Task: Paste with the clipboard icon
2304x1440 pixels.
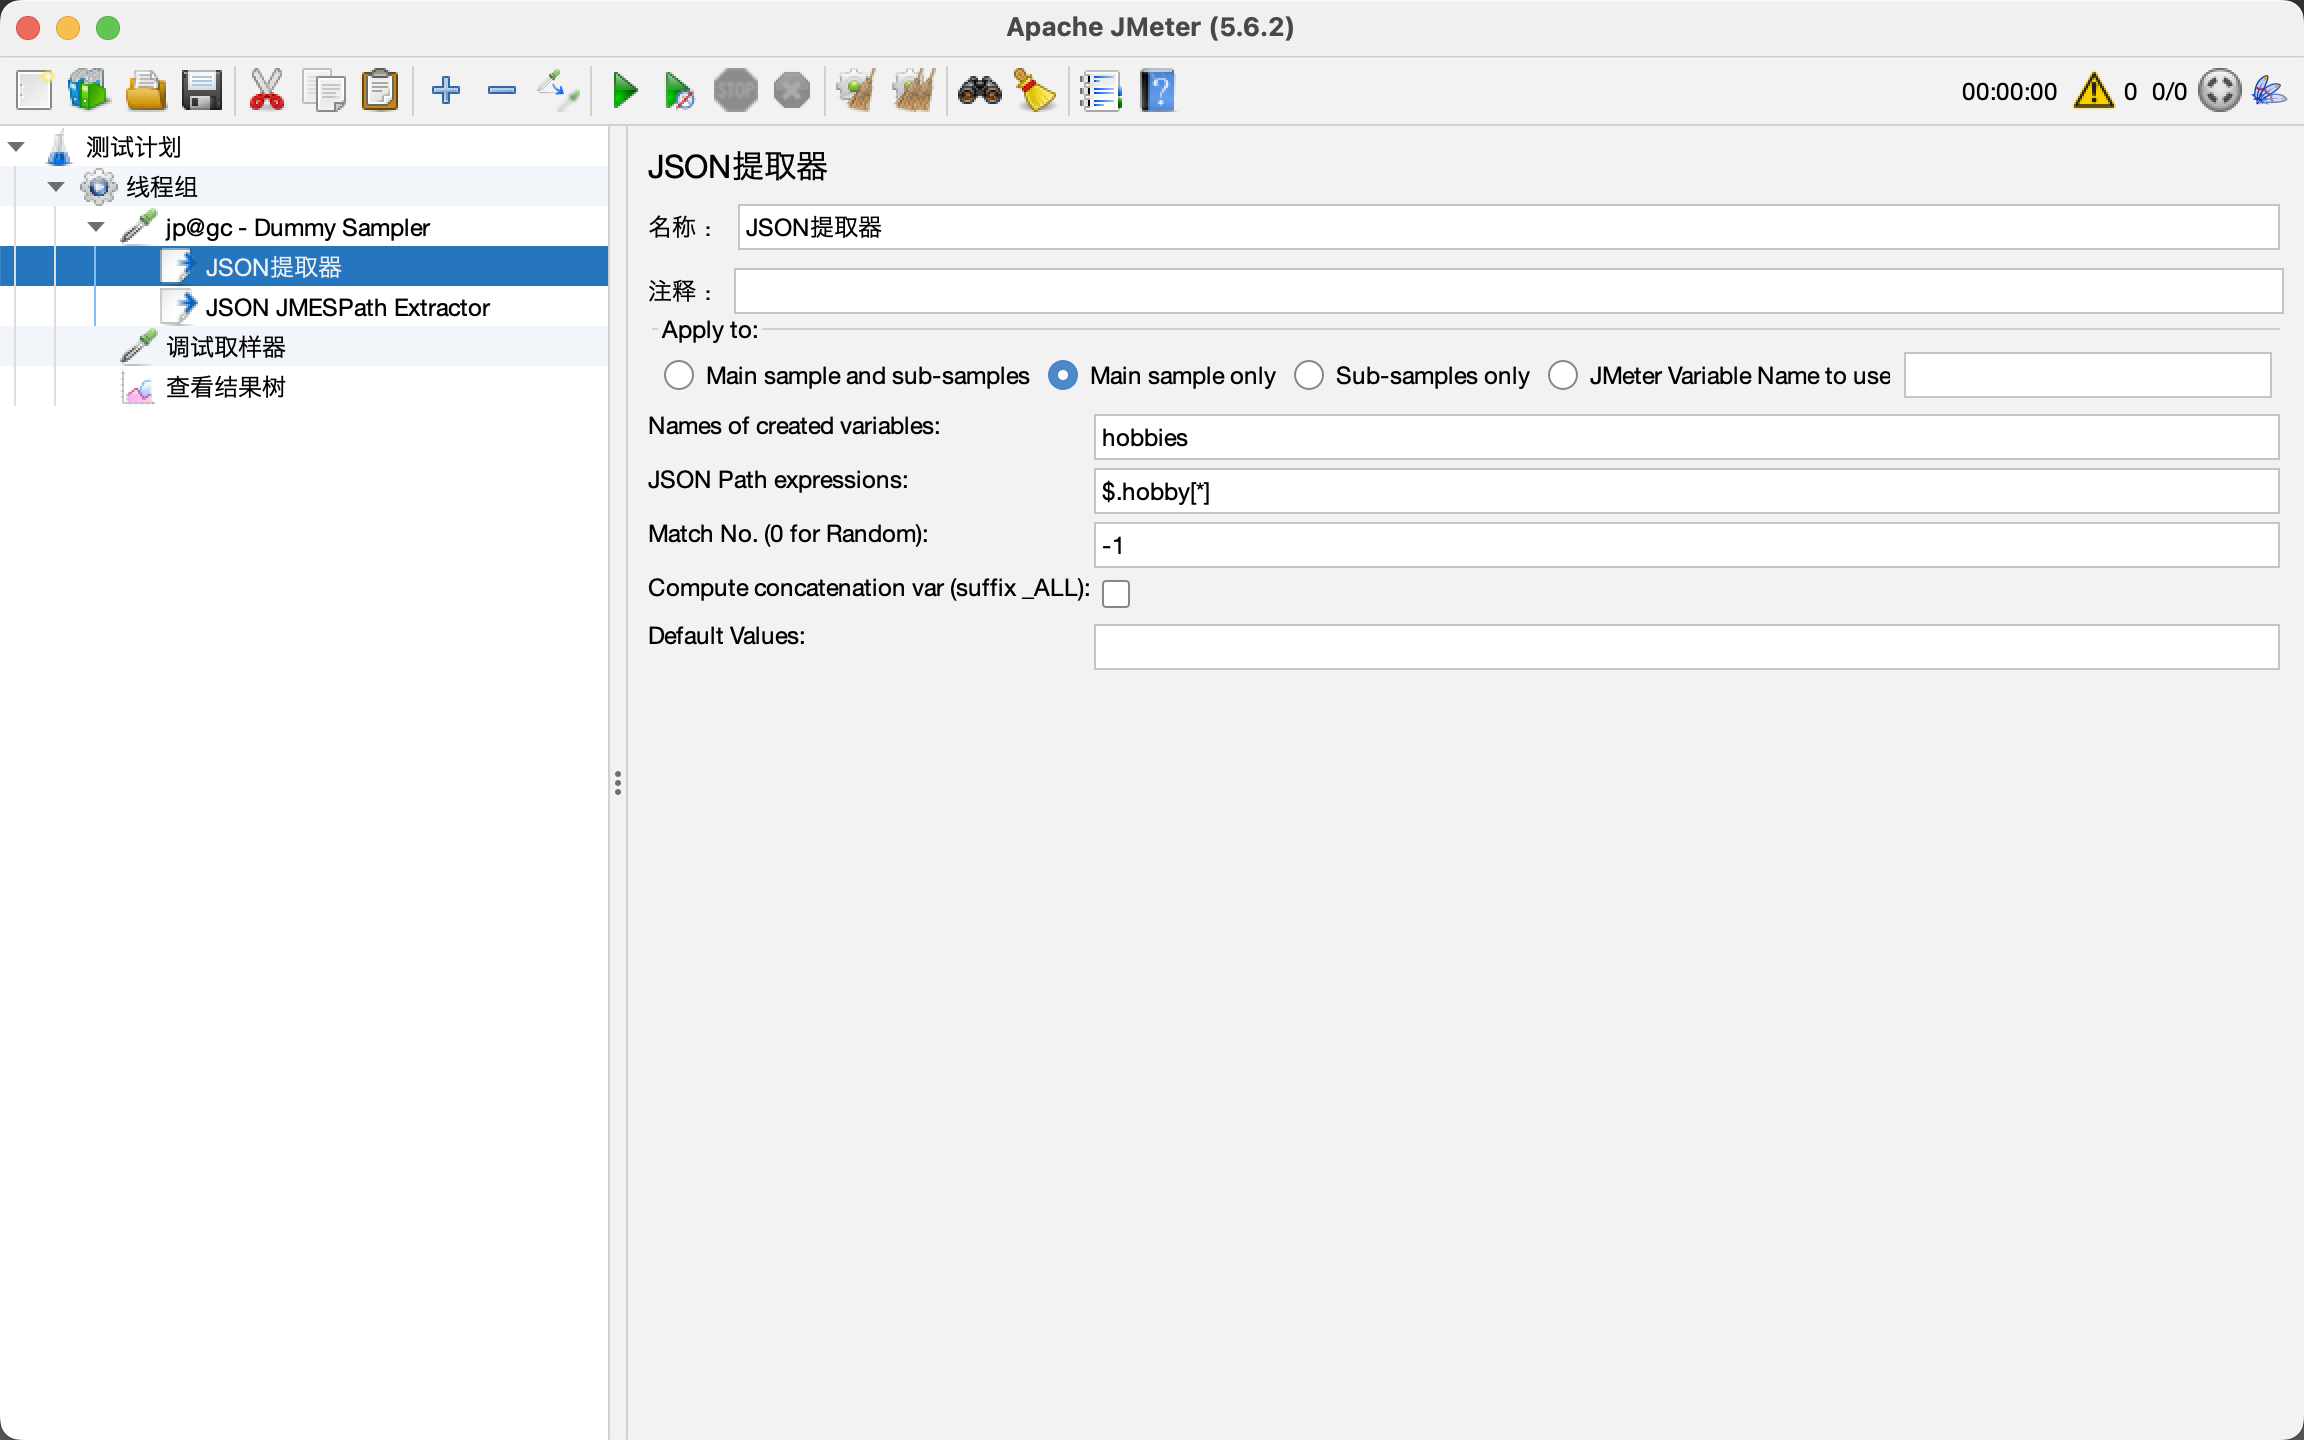Action: 380,91
